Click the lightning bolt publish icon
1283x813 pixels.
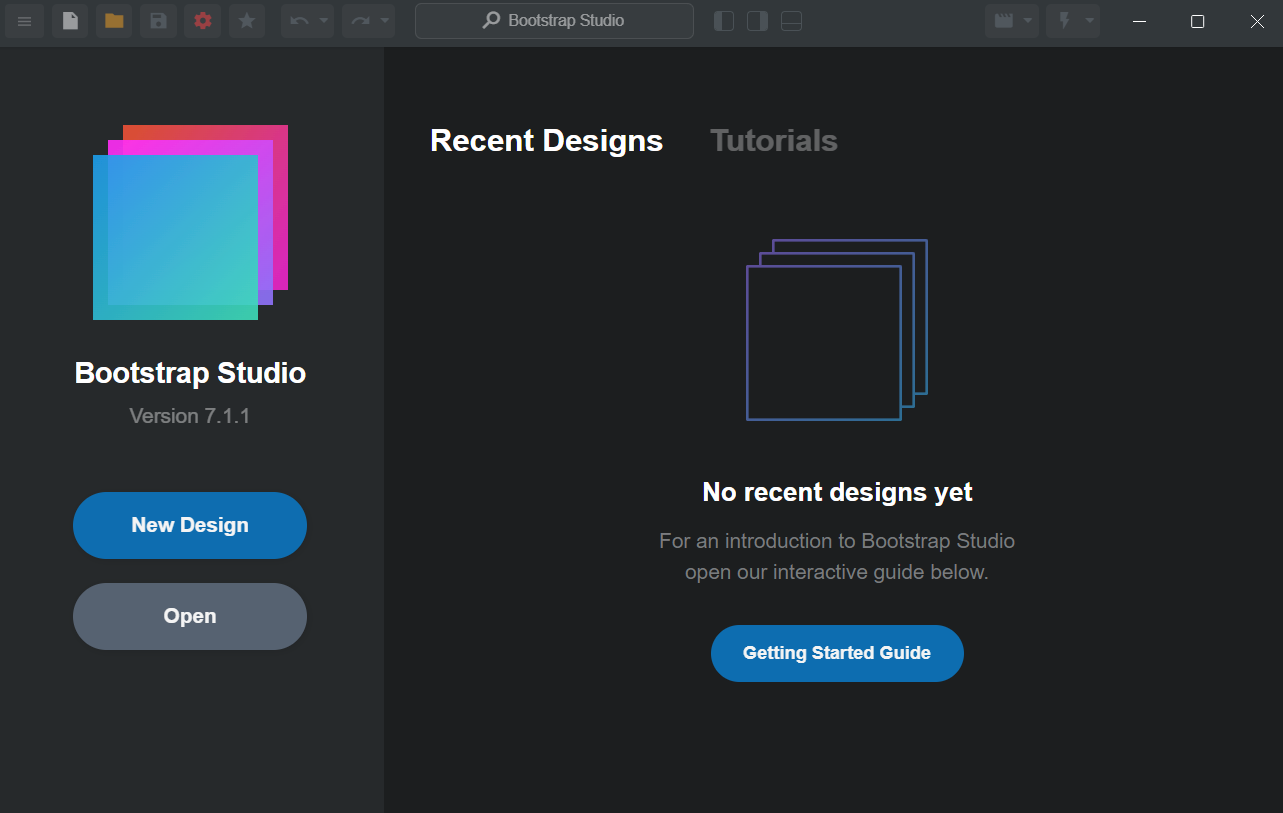point(1065,21)
